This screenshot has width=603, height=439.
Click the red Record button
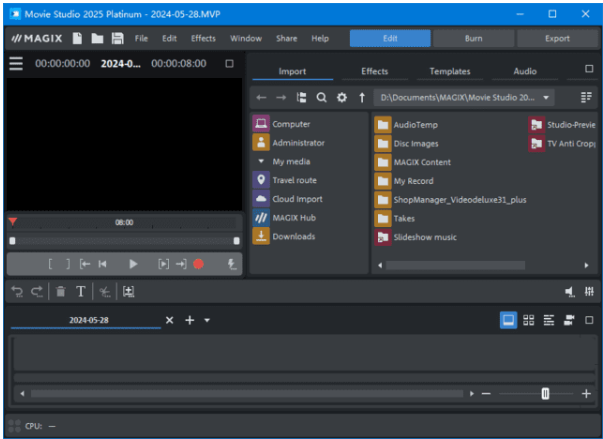click(198, 264)
